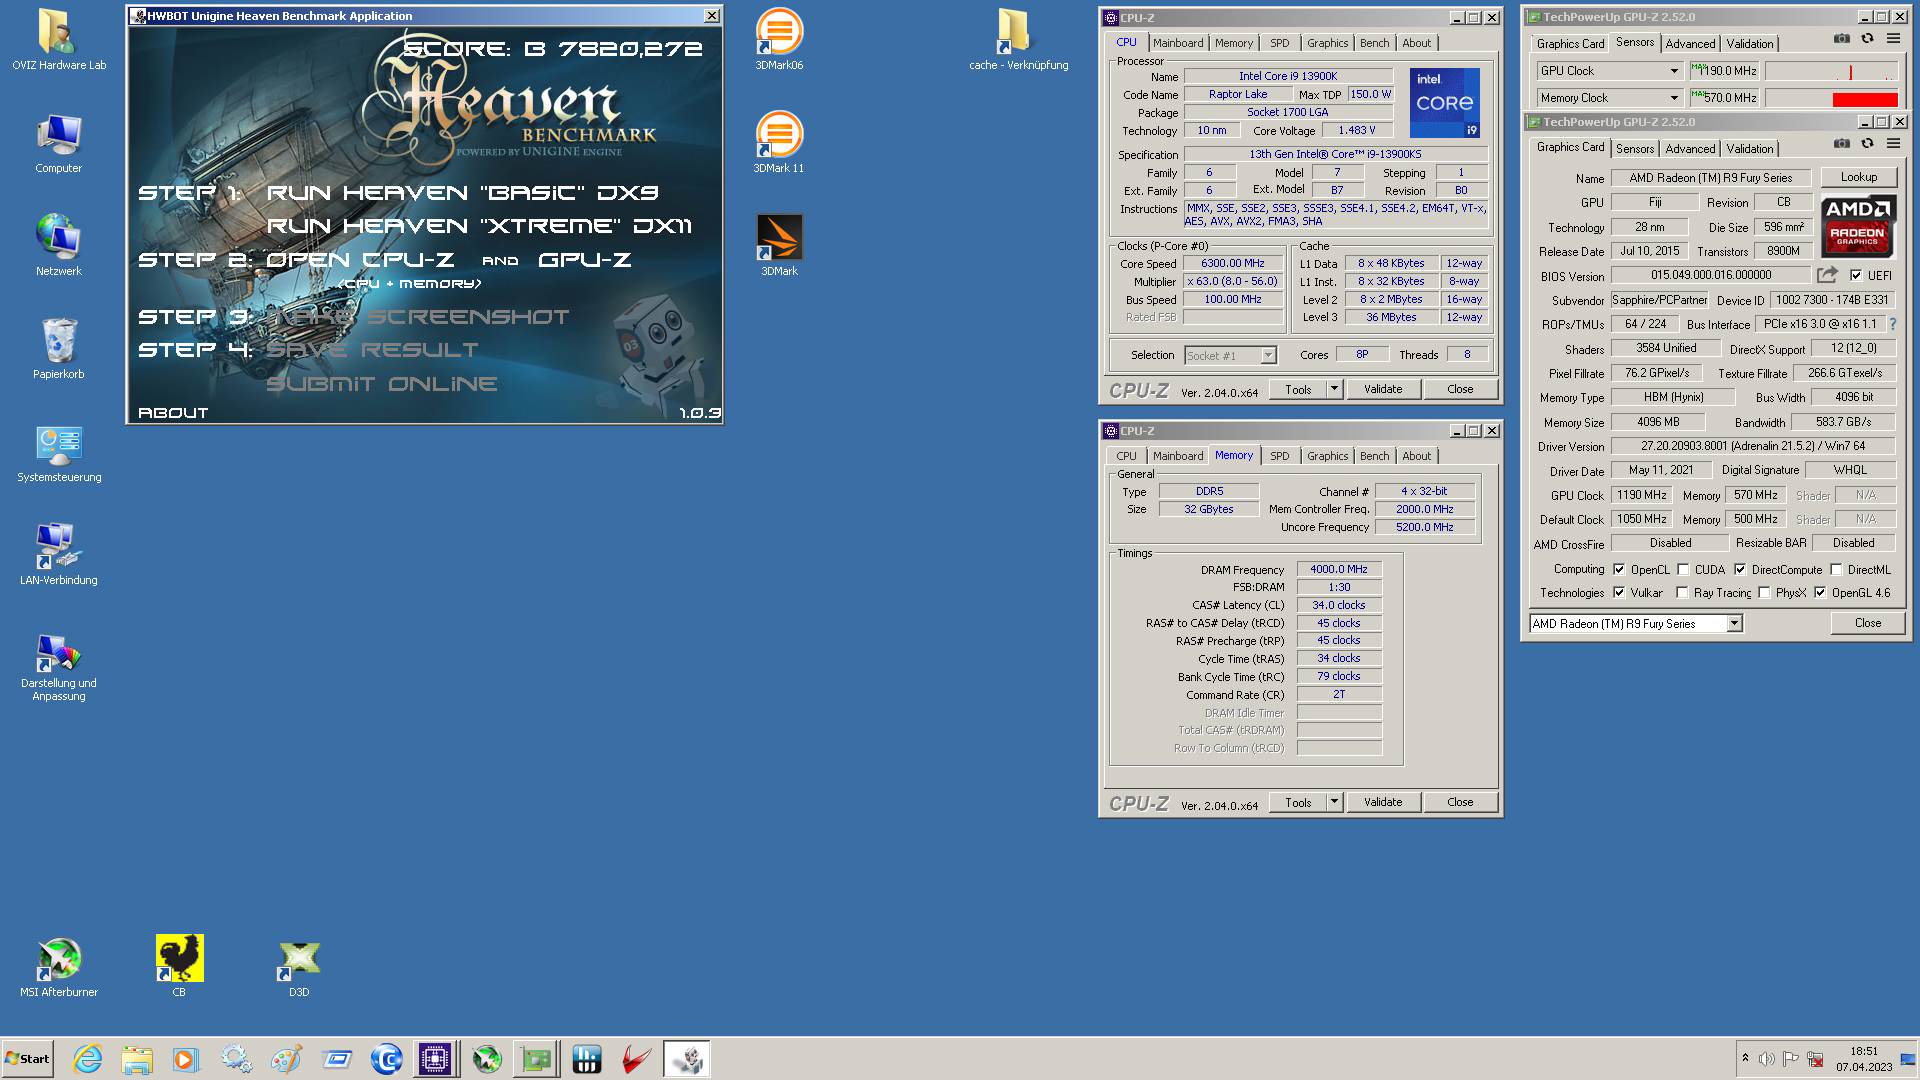Open the Papierkorb recycle bin

coord(59,349)
